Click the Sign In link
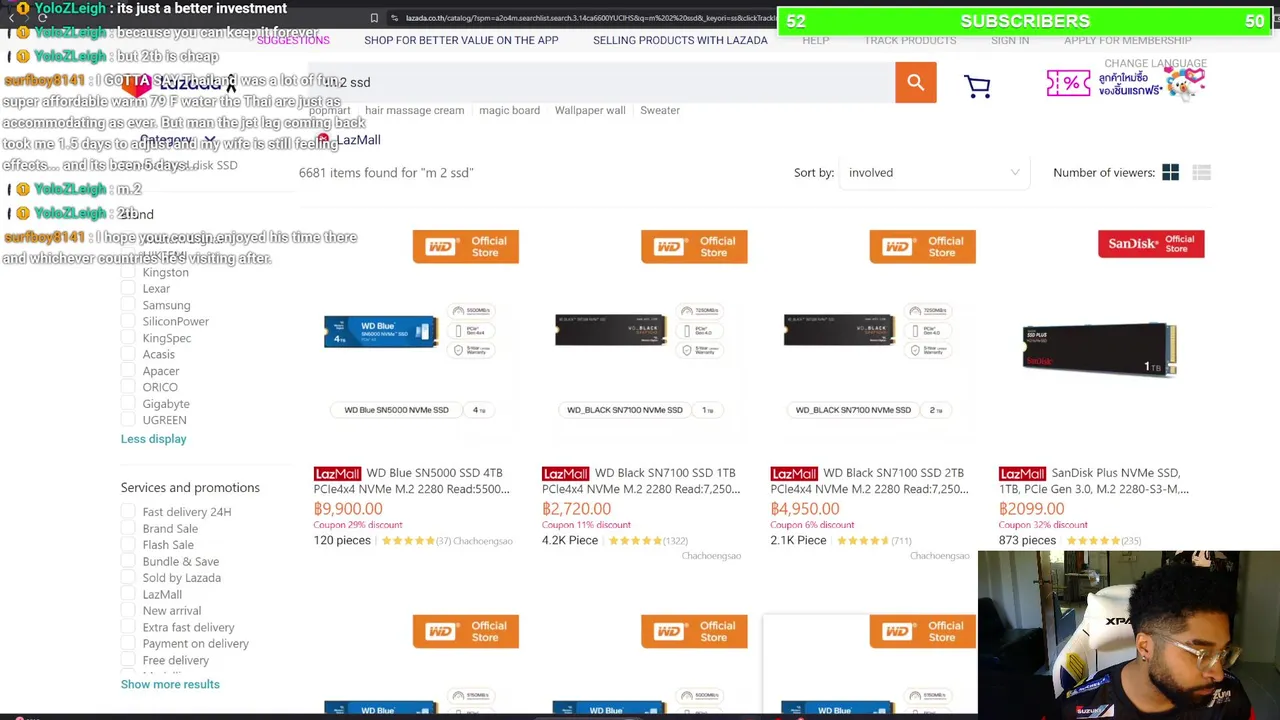The width and height of the screenshot is (1280, 720). coord(1010,40)
